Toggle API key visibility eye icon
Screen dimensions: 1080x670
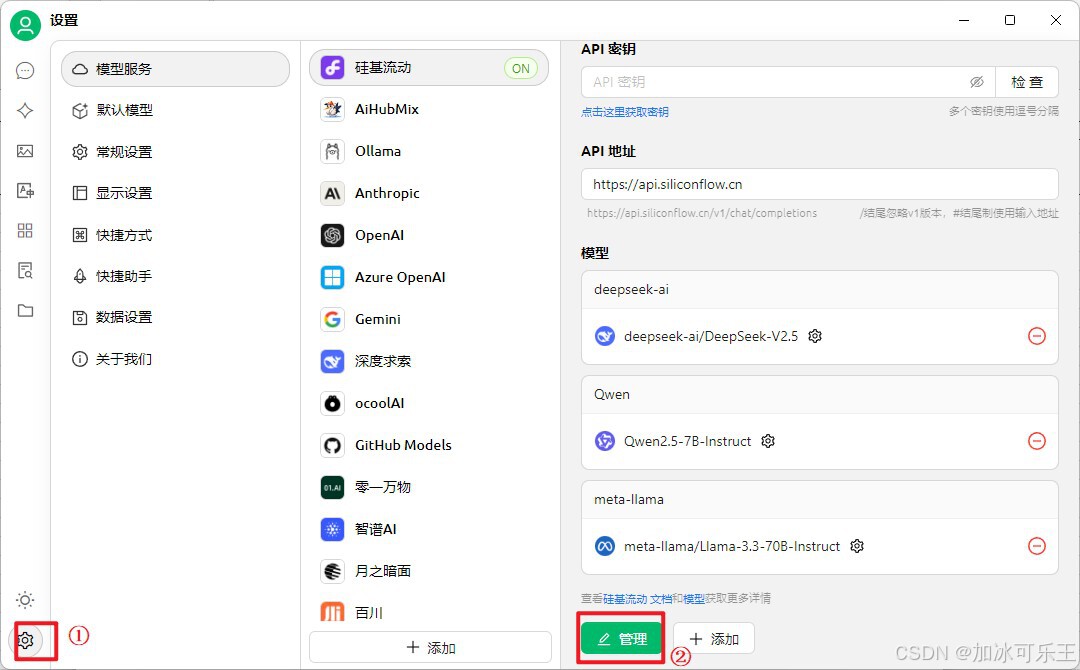[977, 82]
